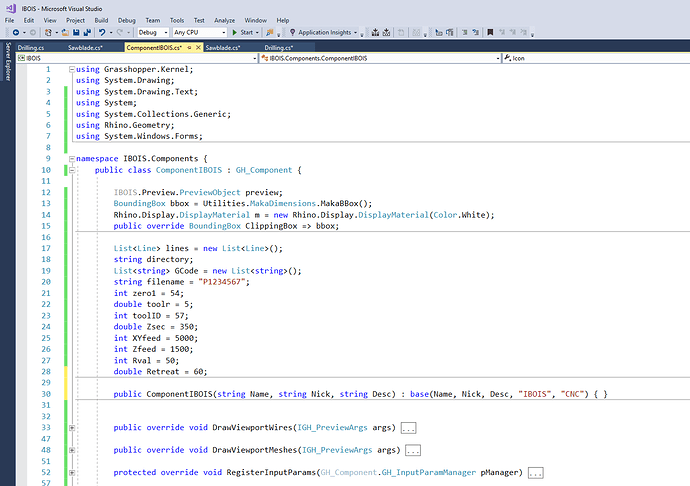Click the filename string "P1234567" in code
This screenshot has height=486, width=690.
pos(220,283)
